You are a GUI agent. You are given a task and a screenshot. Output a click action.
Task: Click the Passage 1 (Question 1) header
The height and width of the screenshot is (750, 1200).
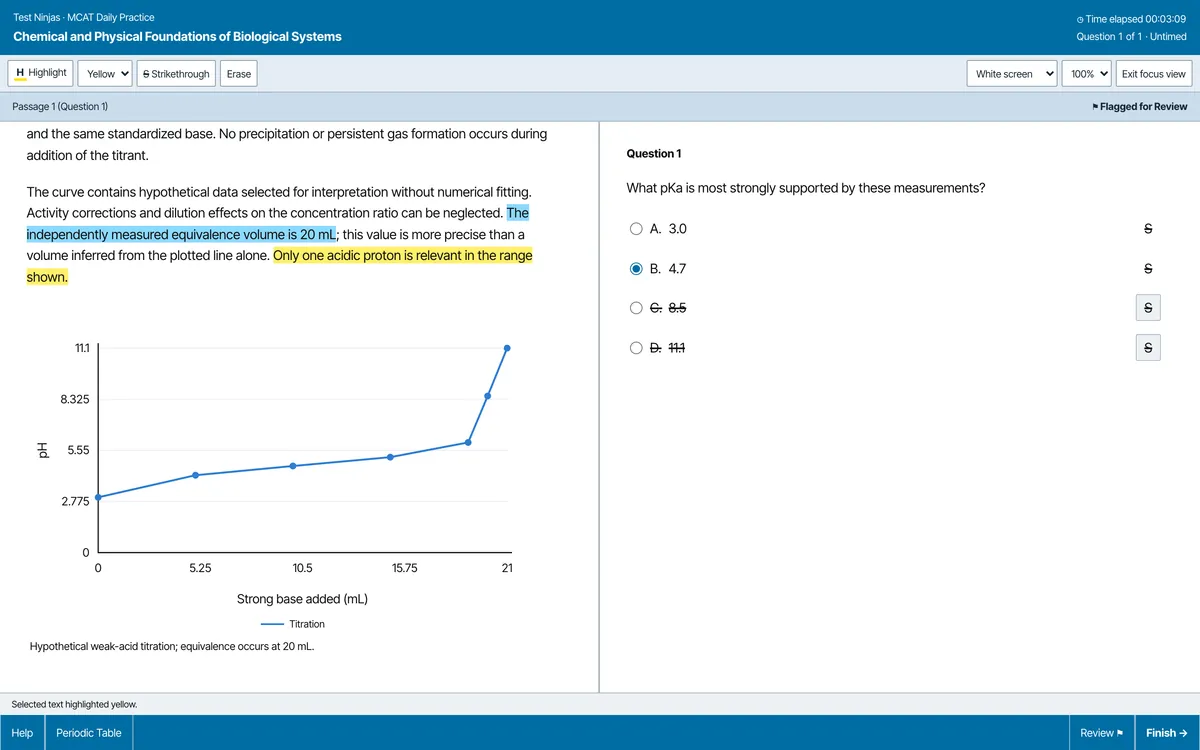pyautogui.click(x=60, y=107)
